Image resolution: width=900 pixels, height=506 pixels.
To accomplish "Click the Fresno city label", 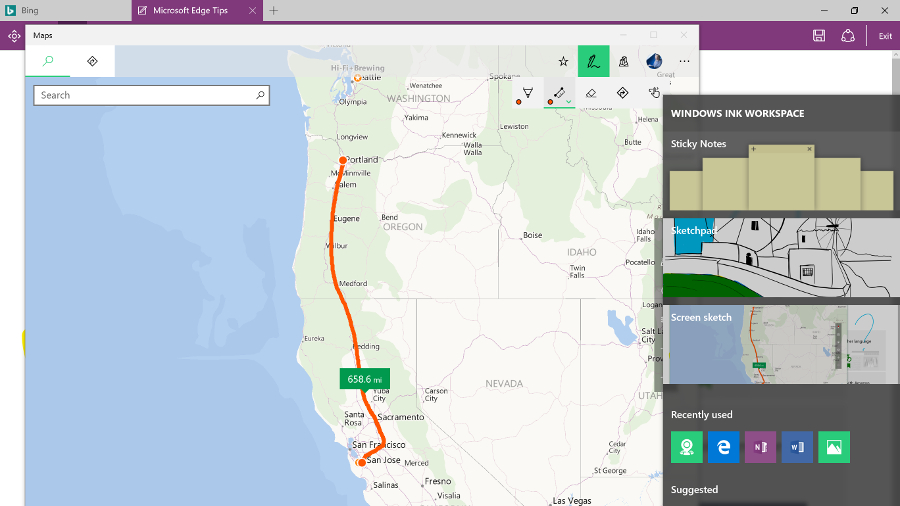I will click(438, 481).
